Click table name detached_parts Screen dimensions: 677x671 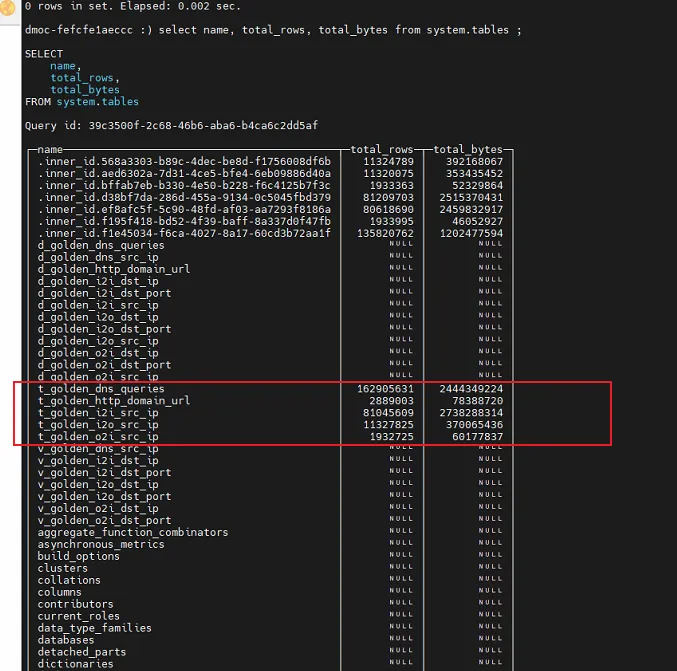click(x=82, y=652)
